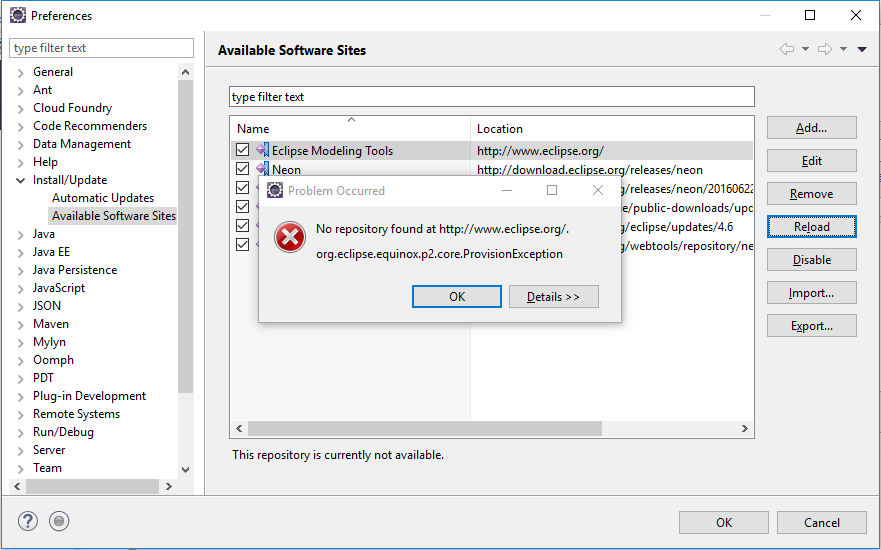This screenshot has width=881, height=550.
Task: Expand the Cloud Foundry tree node
Action: click(21, 108)
